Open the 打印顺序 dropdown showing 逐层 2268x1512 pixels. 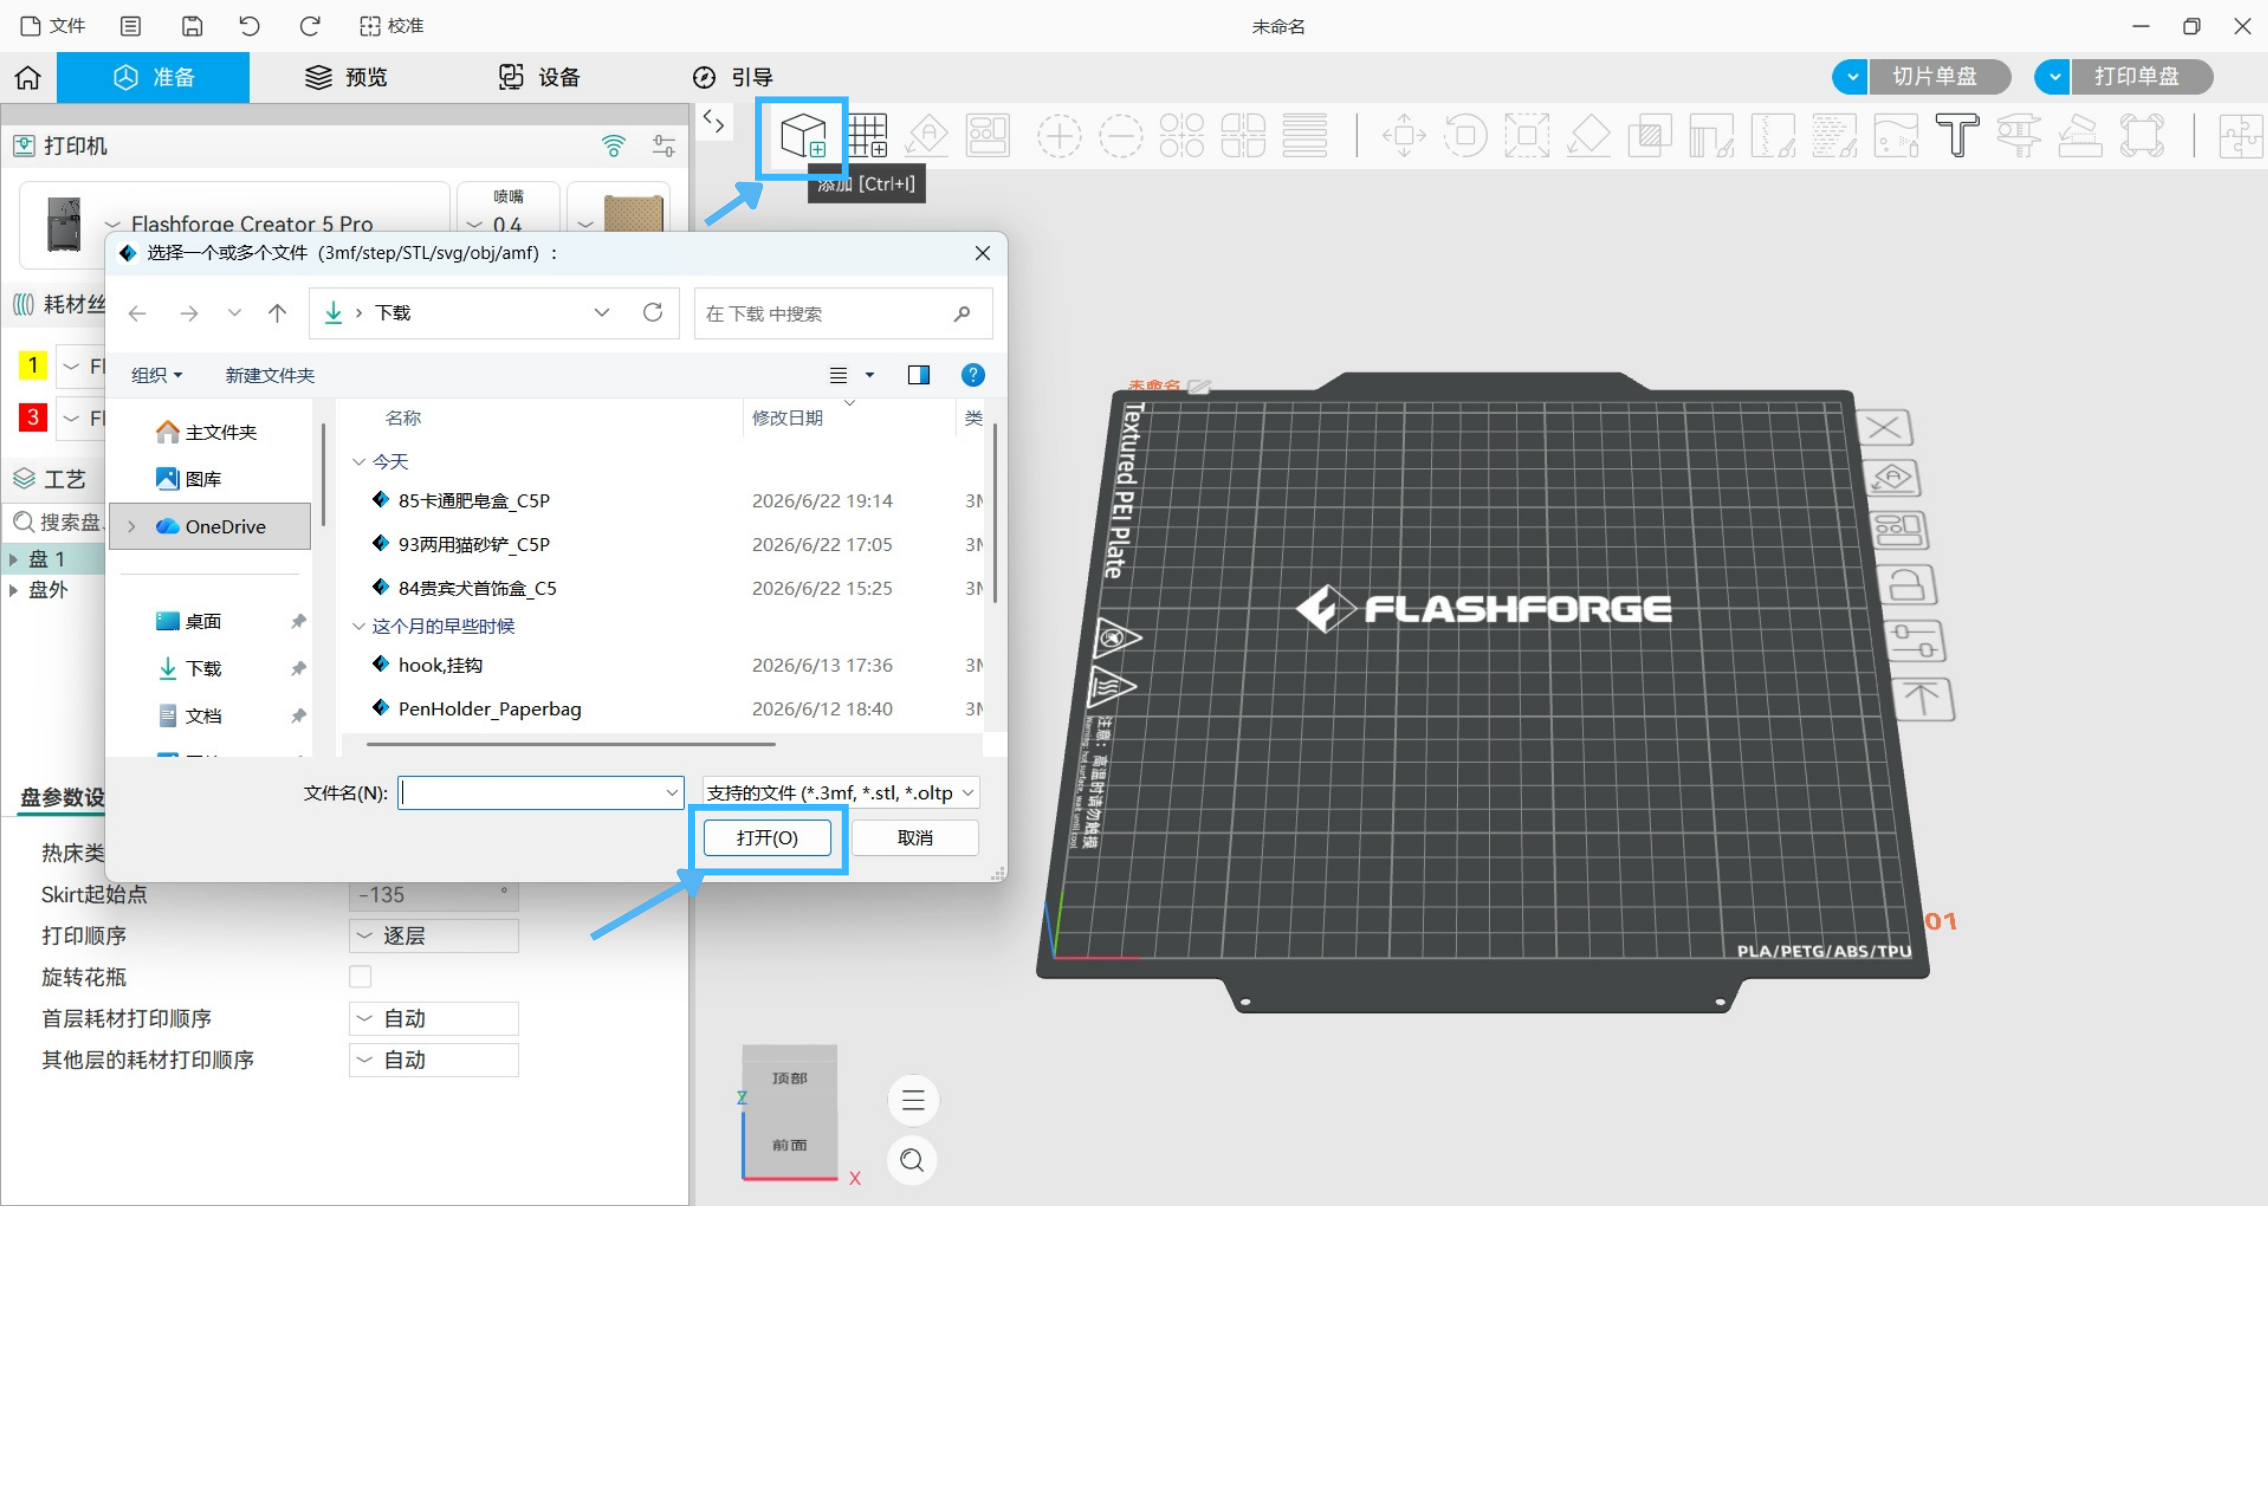(434, 936)
